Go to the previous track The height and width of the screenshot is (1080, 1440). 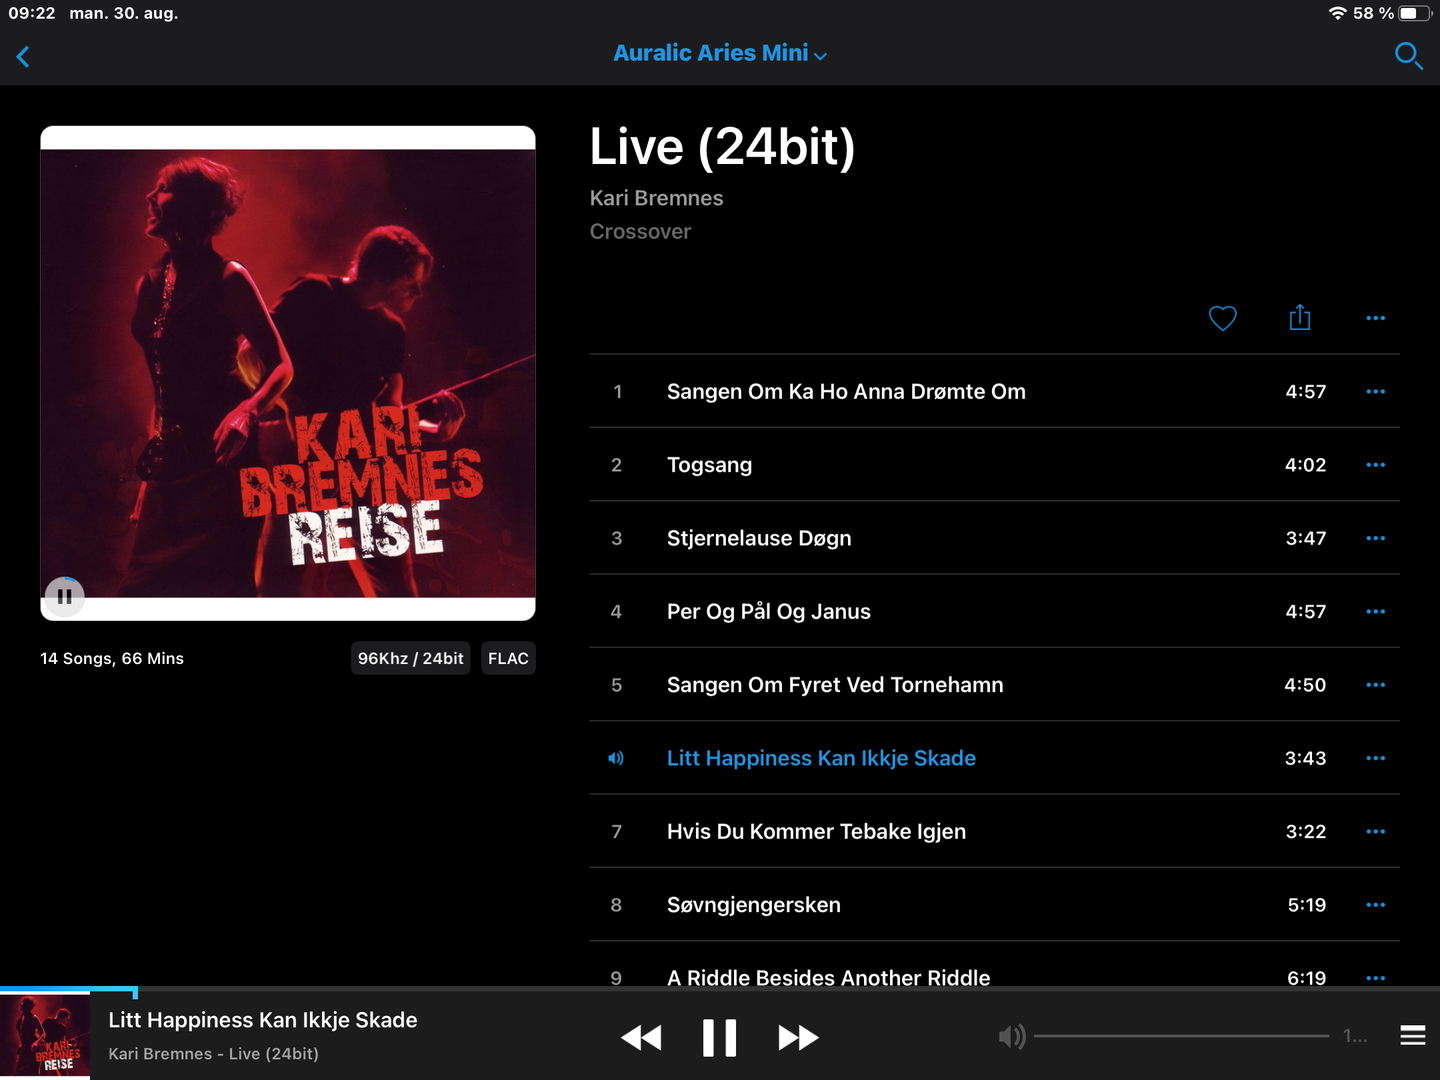641,1038
